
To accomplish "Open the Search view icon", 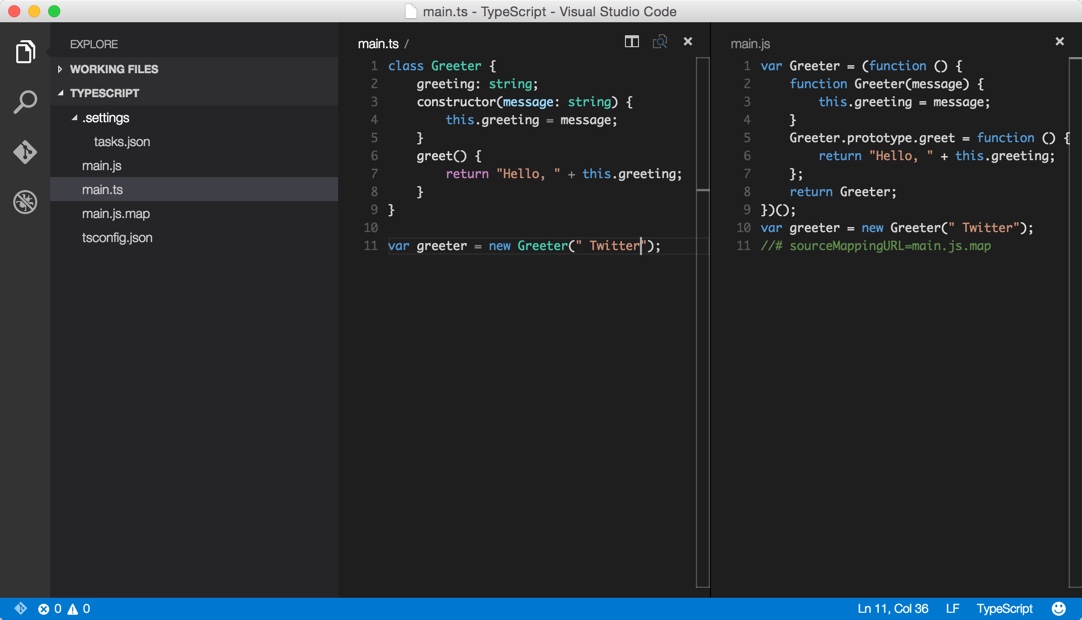I will (25, 102).
